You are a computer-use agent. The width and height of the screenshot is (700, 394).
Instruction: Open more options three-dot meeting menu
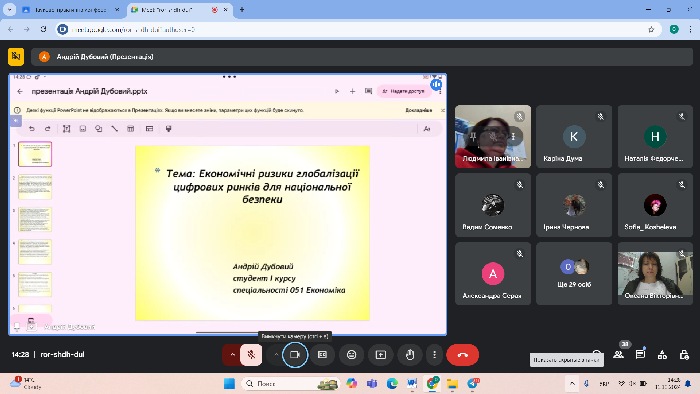[x=434, y=355]
